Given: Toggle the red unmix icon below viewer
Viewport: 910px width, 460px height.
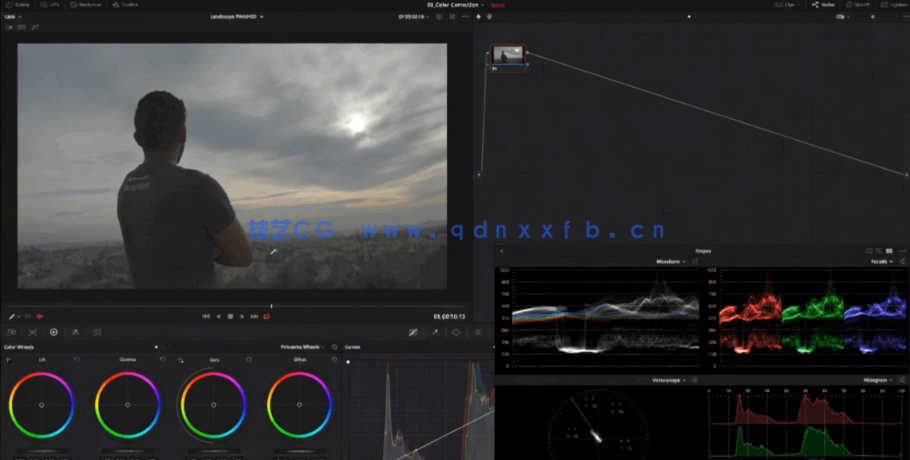Looking at the screenshot, I should (x=39, y=317).
